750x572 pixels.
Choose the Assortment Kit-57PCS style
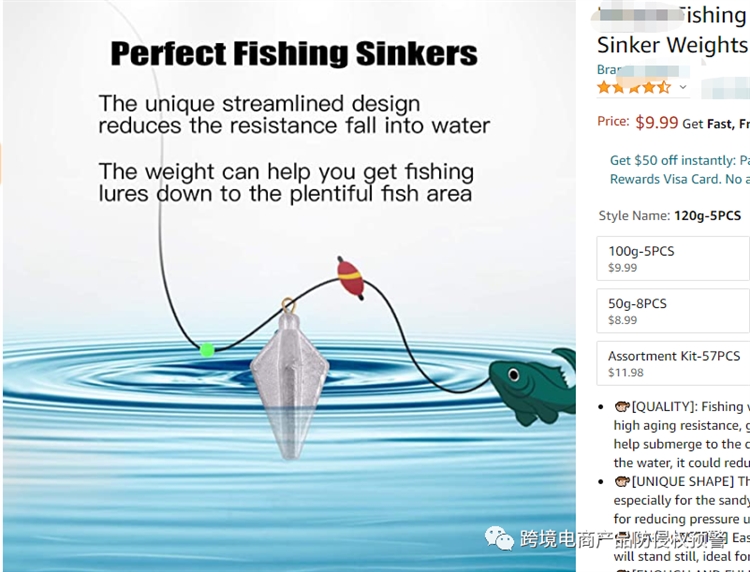674,363
